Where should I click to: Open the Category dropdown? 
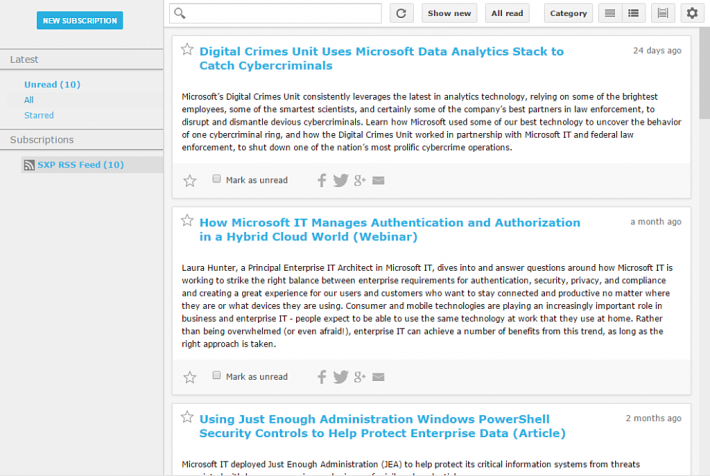[568, 13]
